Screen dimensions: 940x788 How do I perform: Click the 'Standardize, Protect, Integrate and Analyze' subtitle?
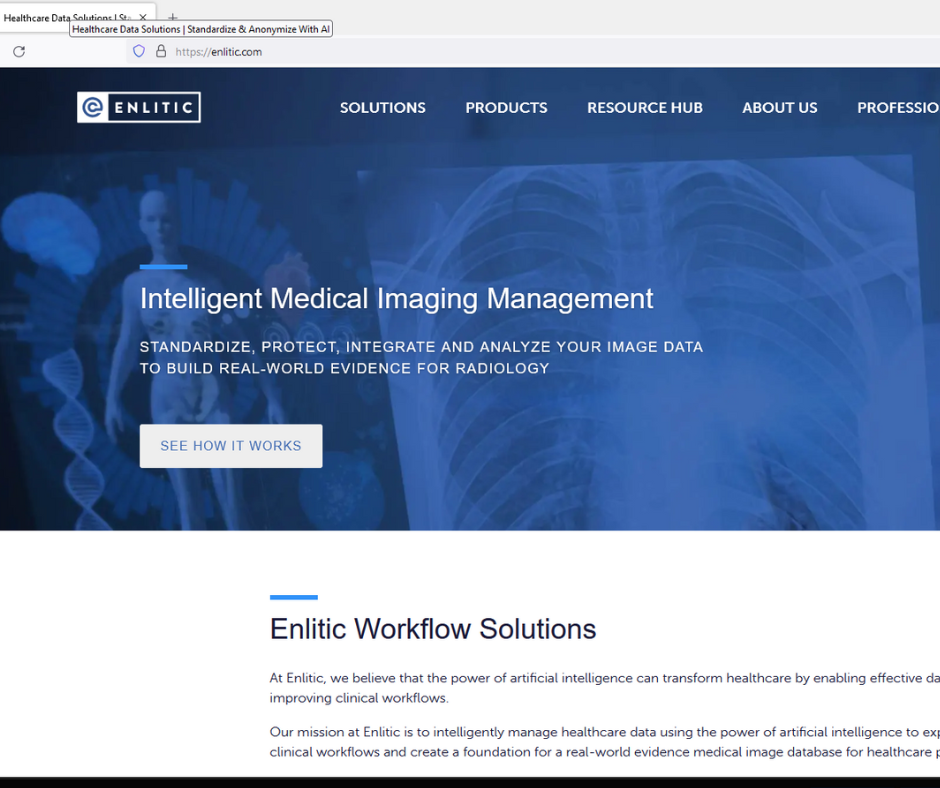421,357
